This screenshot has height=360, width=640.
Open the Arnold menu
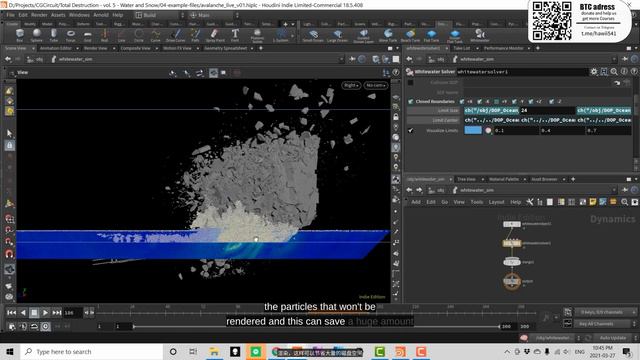click(x=101, y=15)
